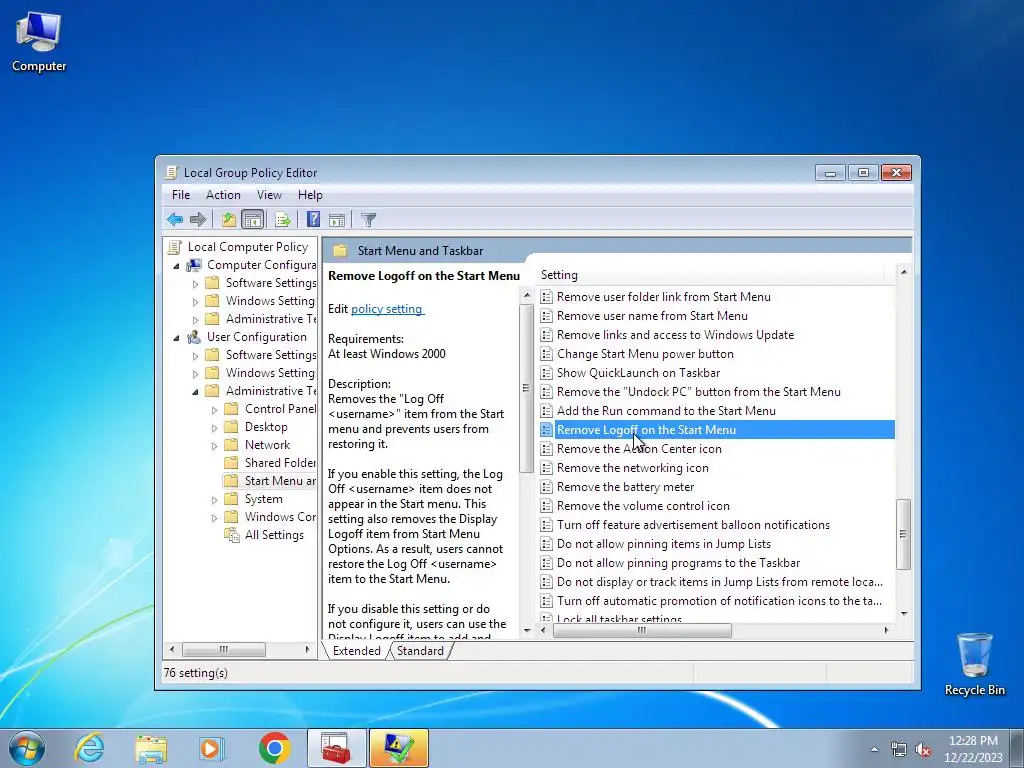The height and width of the screenshot is (768, 1024).
Task: Select Remove user folder link from Start Menu
Action: click(664, 296)
